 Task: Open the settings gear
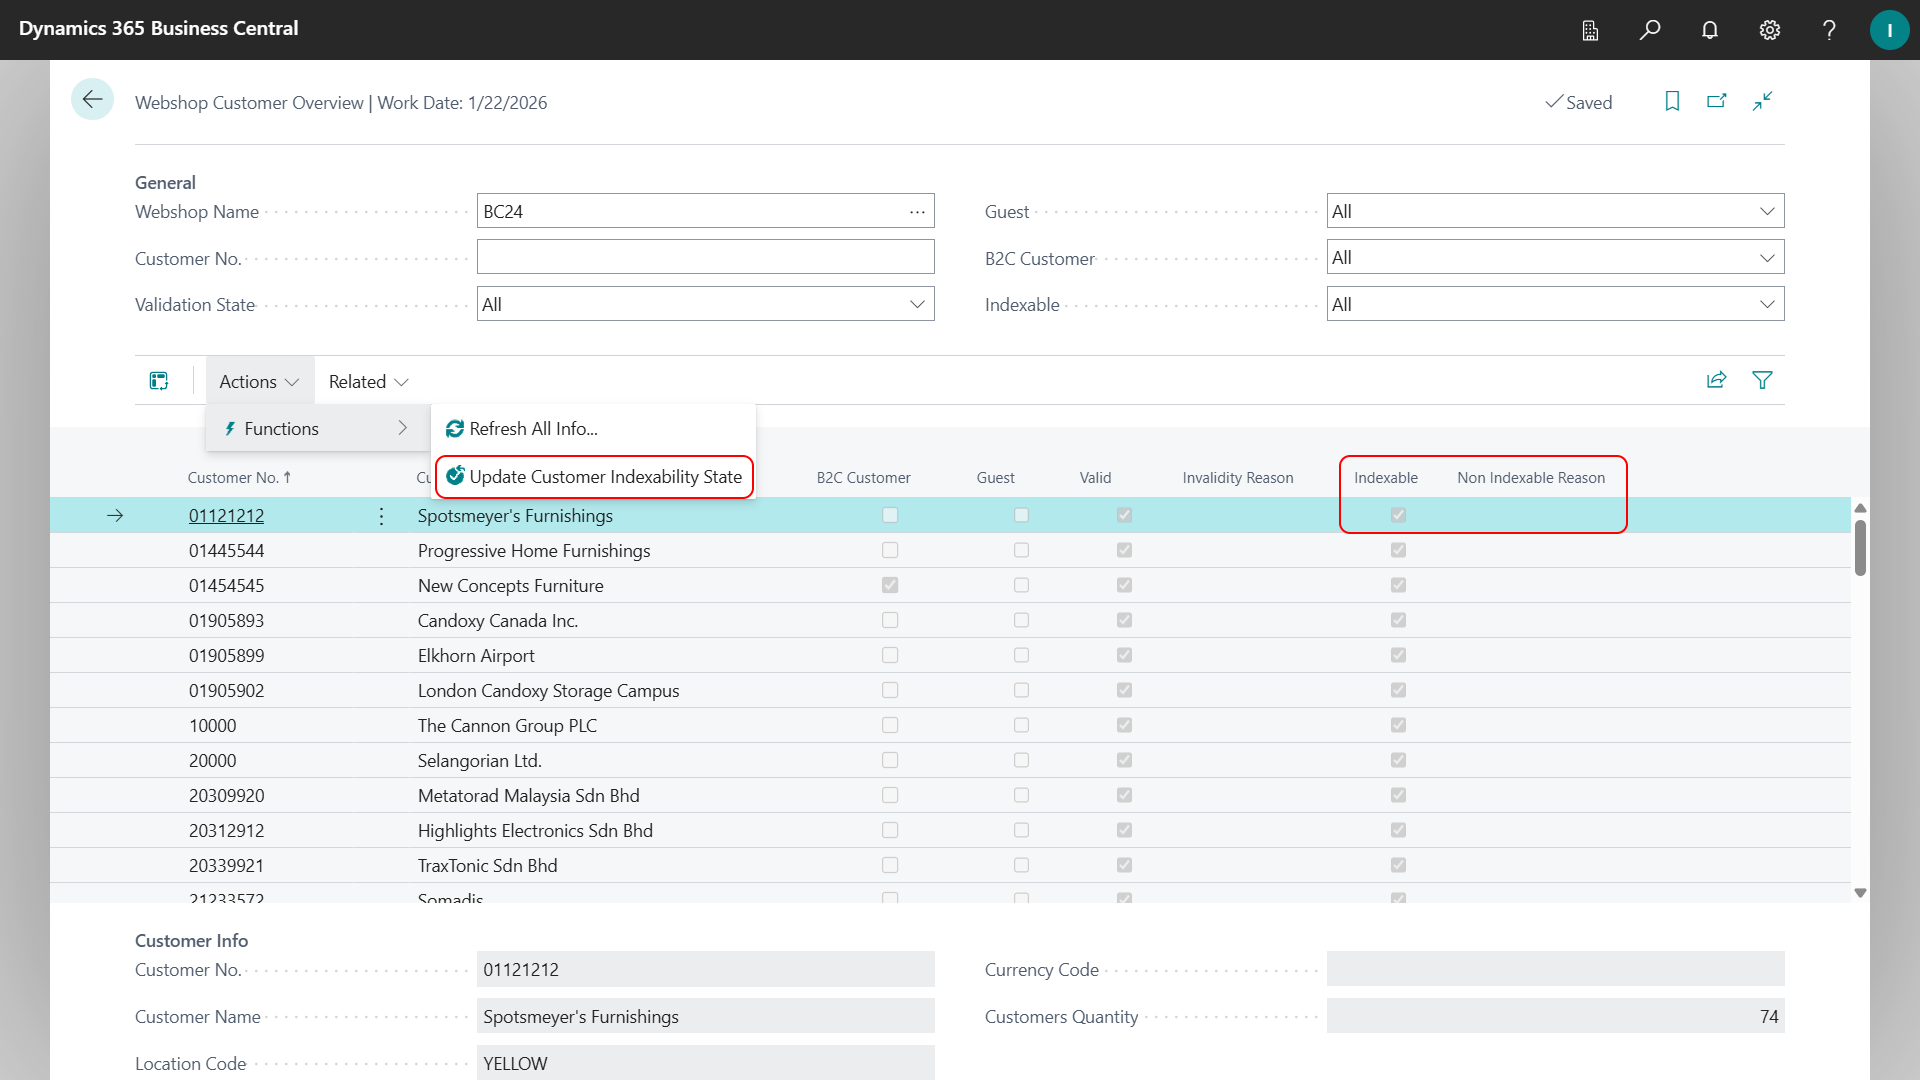click(1770, 30)
